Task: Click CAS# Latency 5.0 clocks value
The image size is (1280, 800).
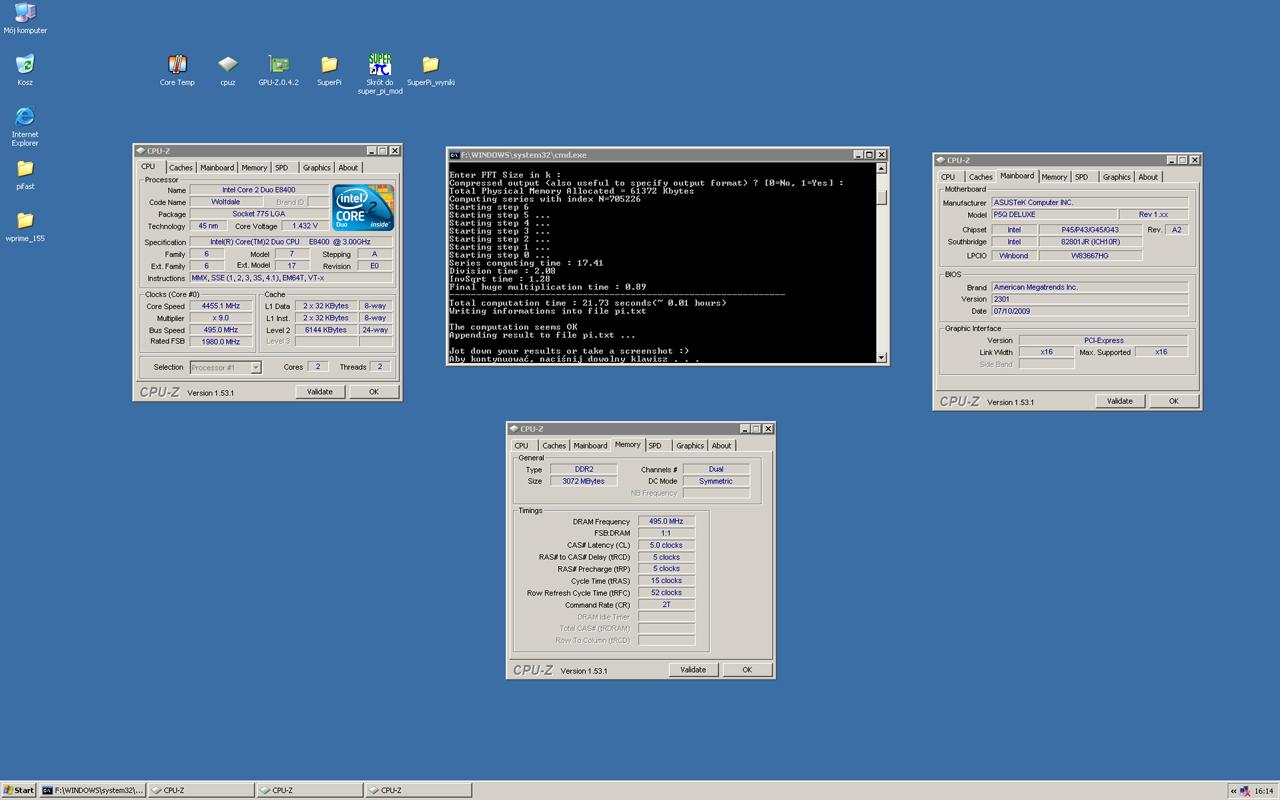Action: coord(666,545)
